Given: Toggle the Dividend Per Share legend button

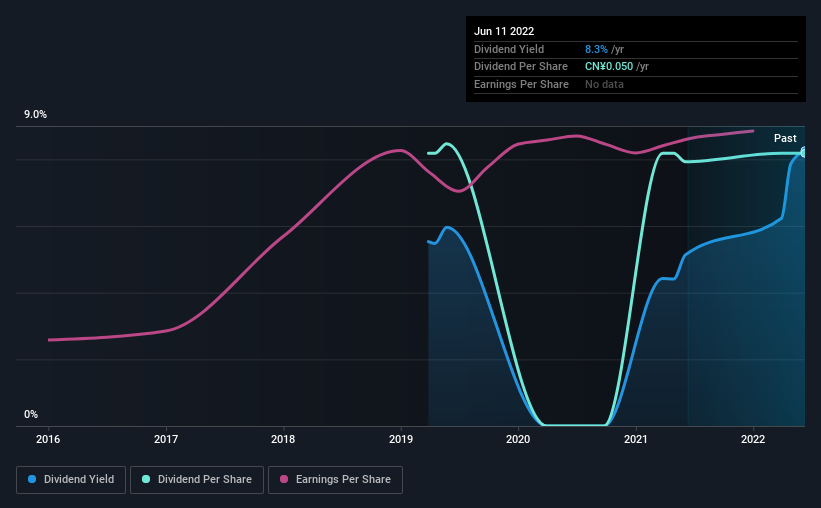Looking at the screenshot, I should [197, 480].
